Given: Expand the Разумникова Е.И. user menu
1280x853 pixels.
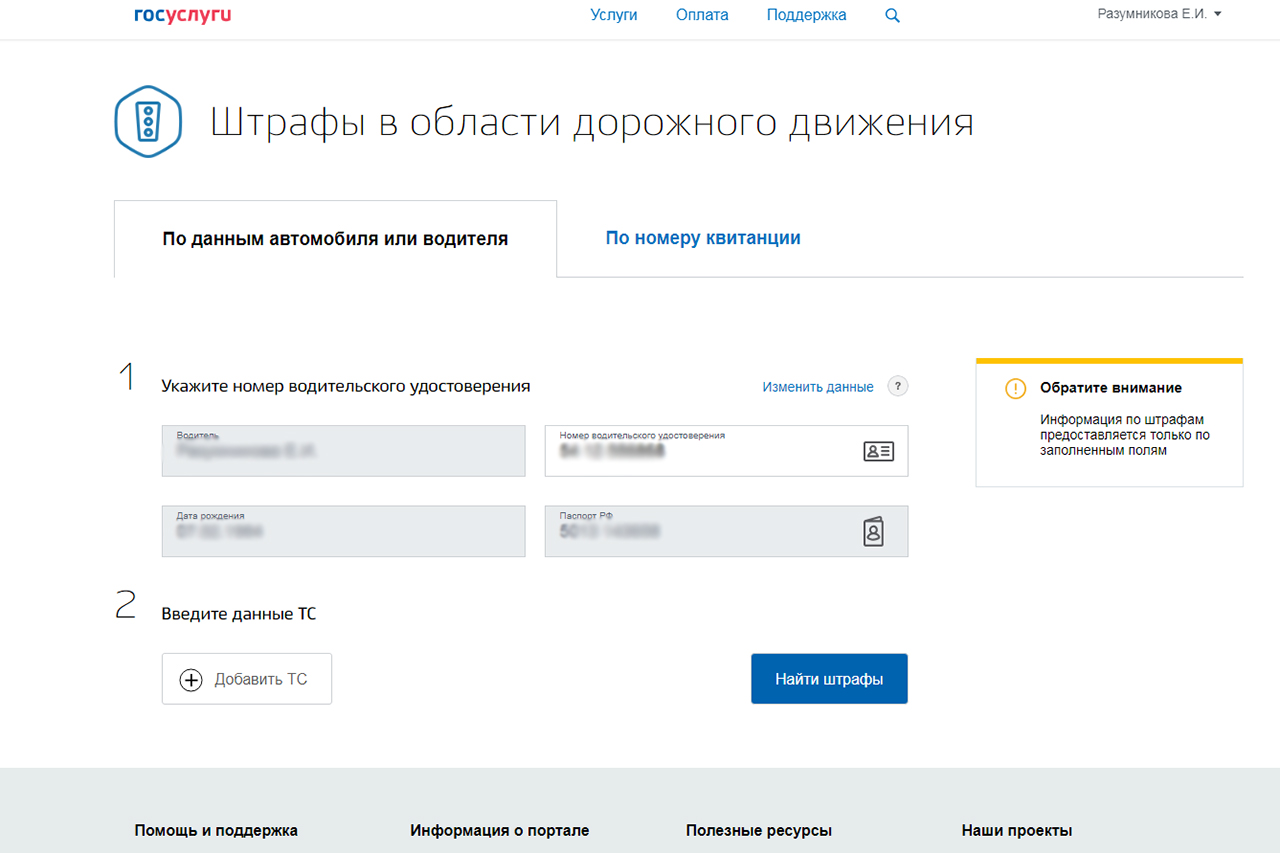Looking at the screenshot, I should (x=1160, y=14).
